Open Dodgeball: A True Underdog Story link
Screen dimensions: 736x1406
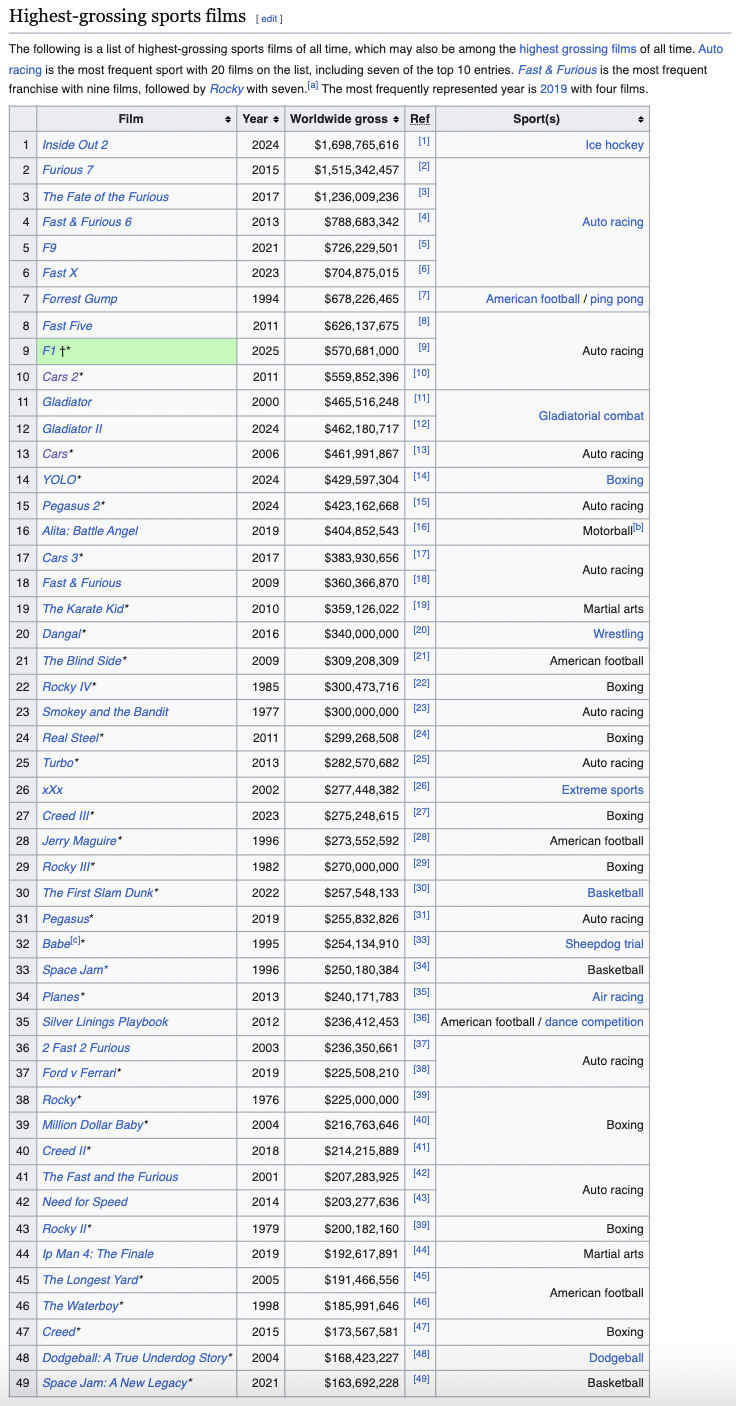point(135,1358)
